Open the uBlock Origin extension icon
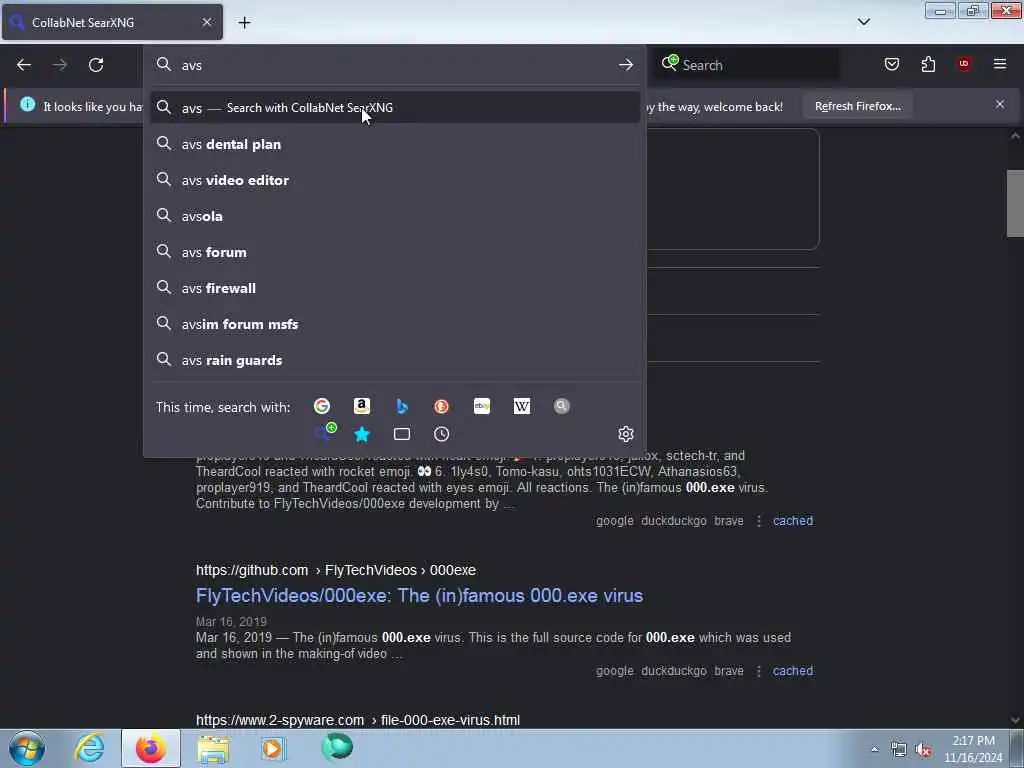 (x=964, y=63)
